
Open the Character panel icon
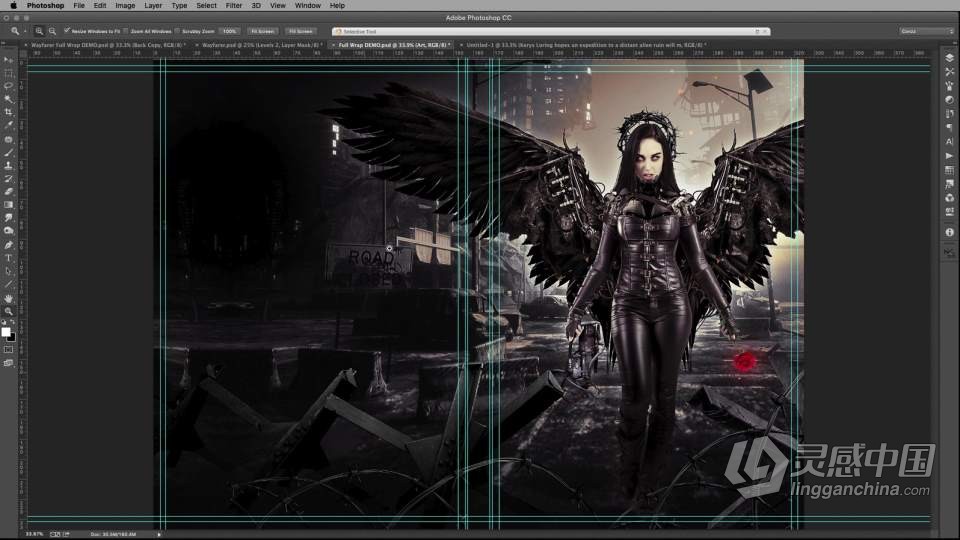pos(949,141)
